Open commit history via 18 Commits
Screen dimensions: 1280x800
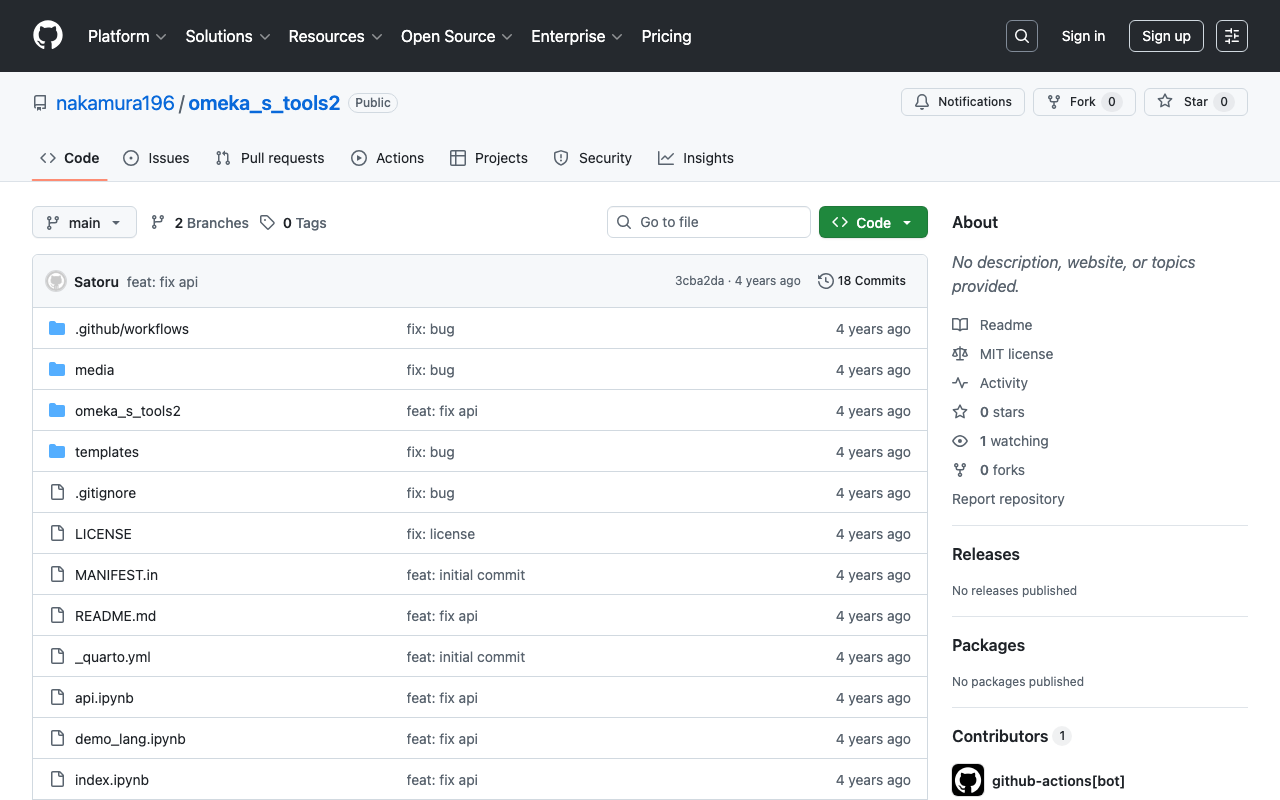pyautogui.click(x=861, y=281)
